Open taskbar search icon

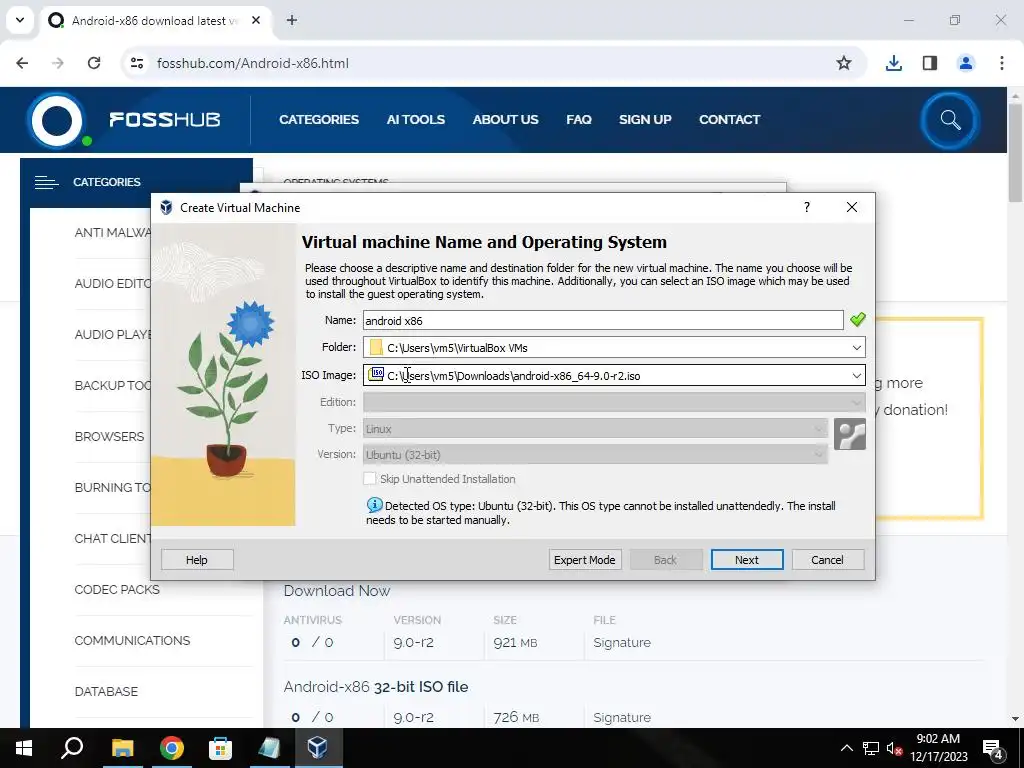coord(72,748)
